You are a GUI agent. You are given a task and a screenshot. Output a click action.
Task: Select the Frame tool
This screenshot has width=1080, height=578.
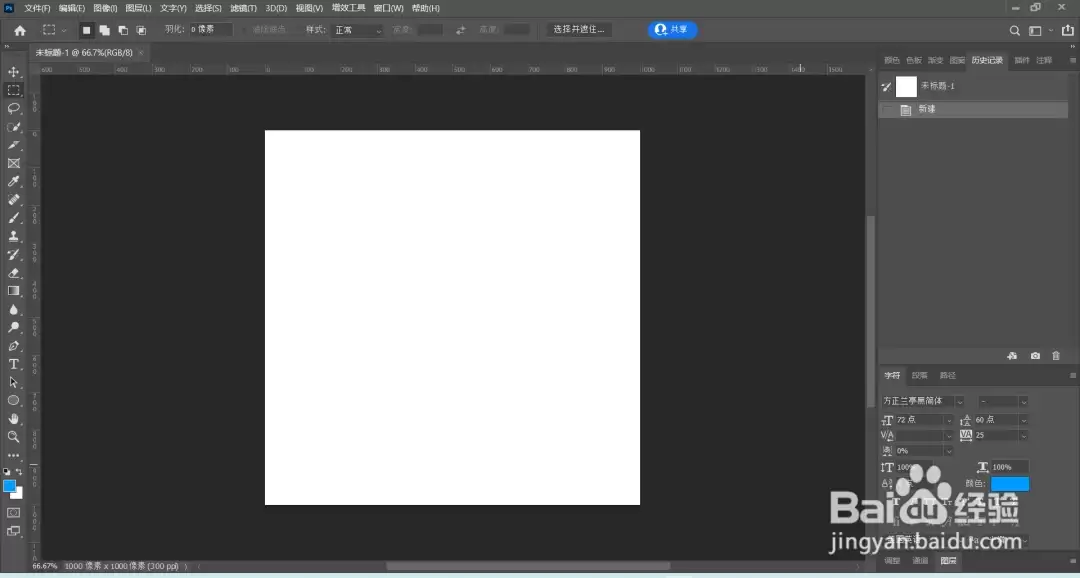[x=13, y=163]
